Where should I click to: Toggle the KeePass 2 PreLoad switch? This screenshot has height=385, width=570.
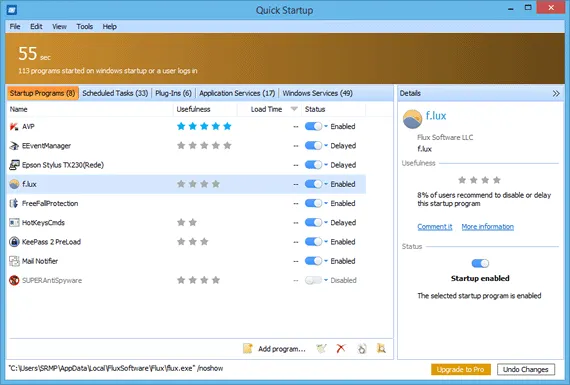click(x=313, y=242)
